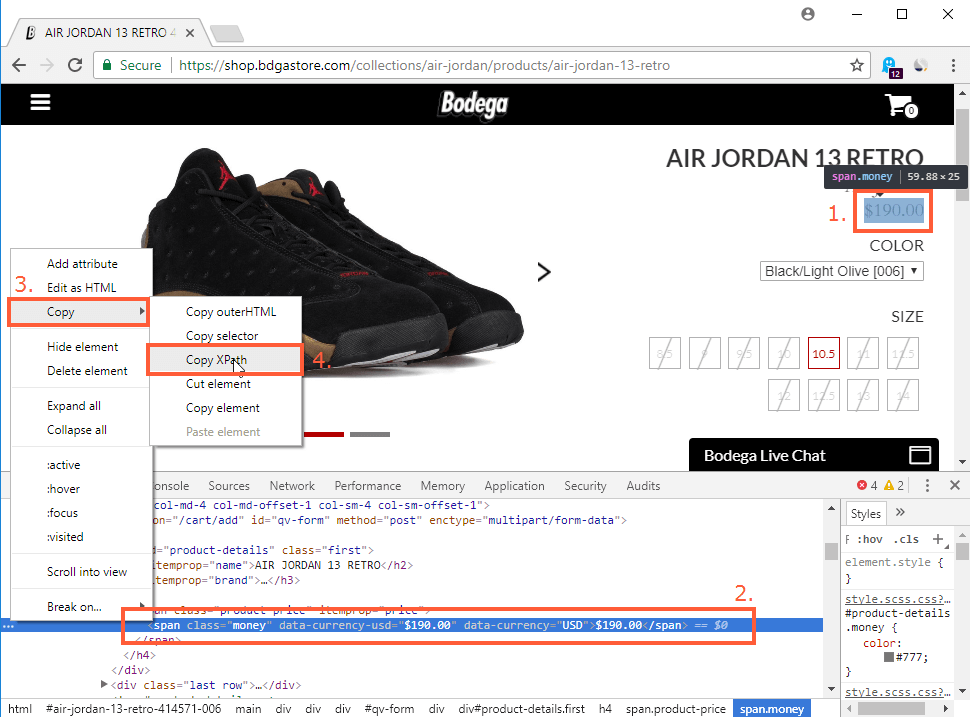Screen dimensions: 970x717
Task: Choose Copy selector
Action: coord(225,336)
